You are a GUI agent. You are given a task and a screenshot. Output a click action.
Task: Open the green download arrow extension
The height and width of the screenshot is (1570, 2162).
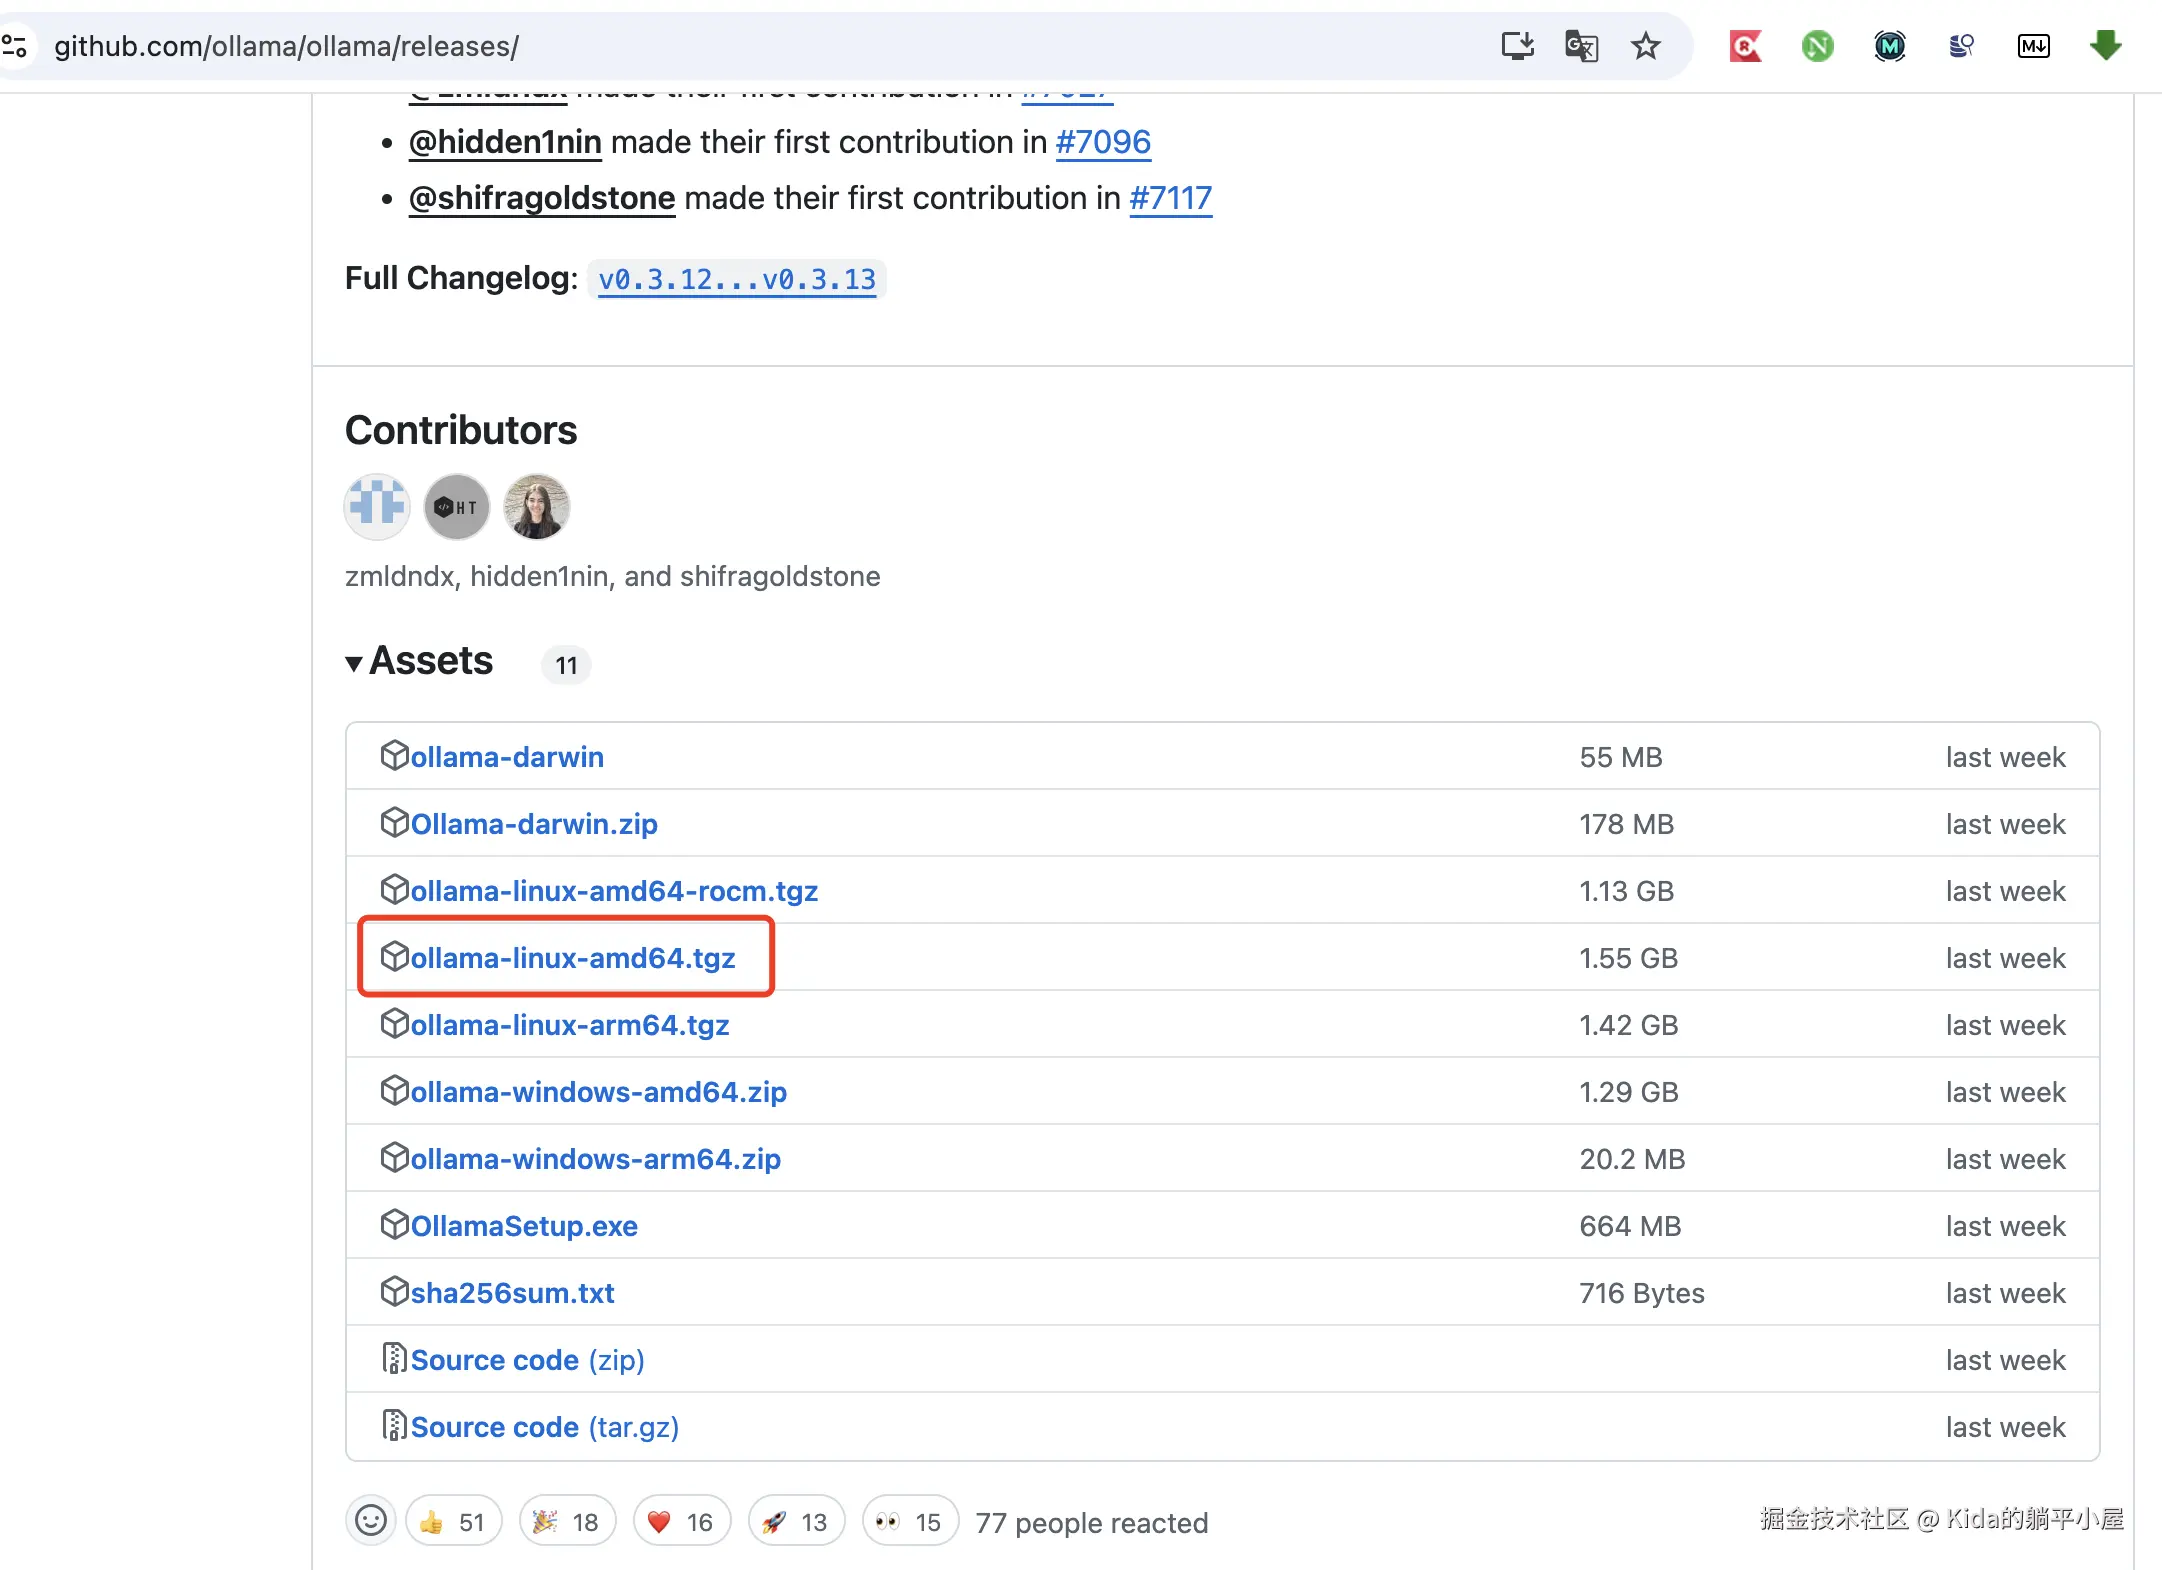pos(2105,46)
